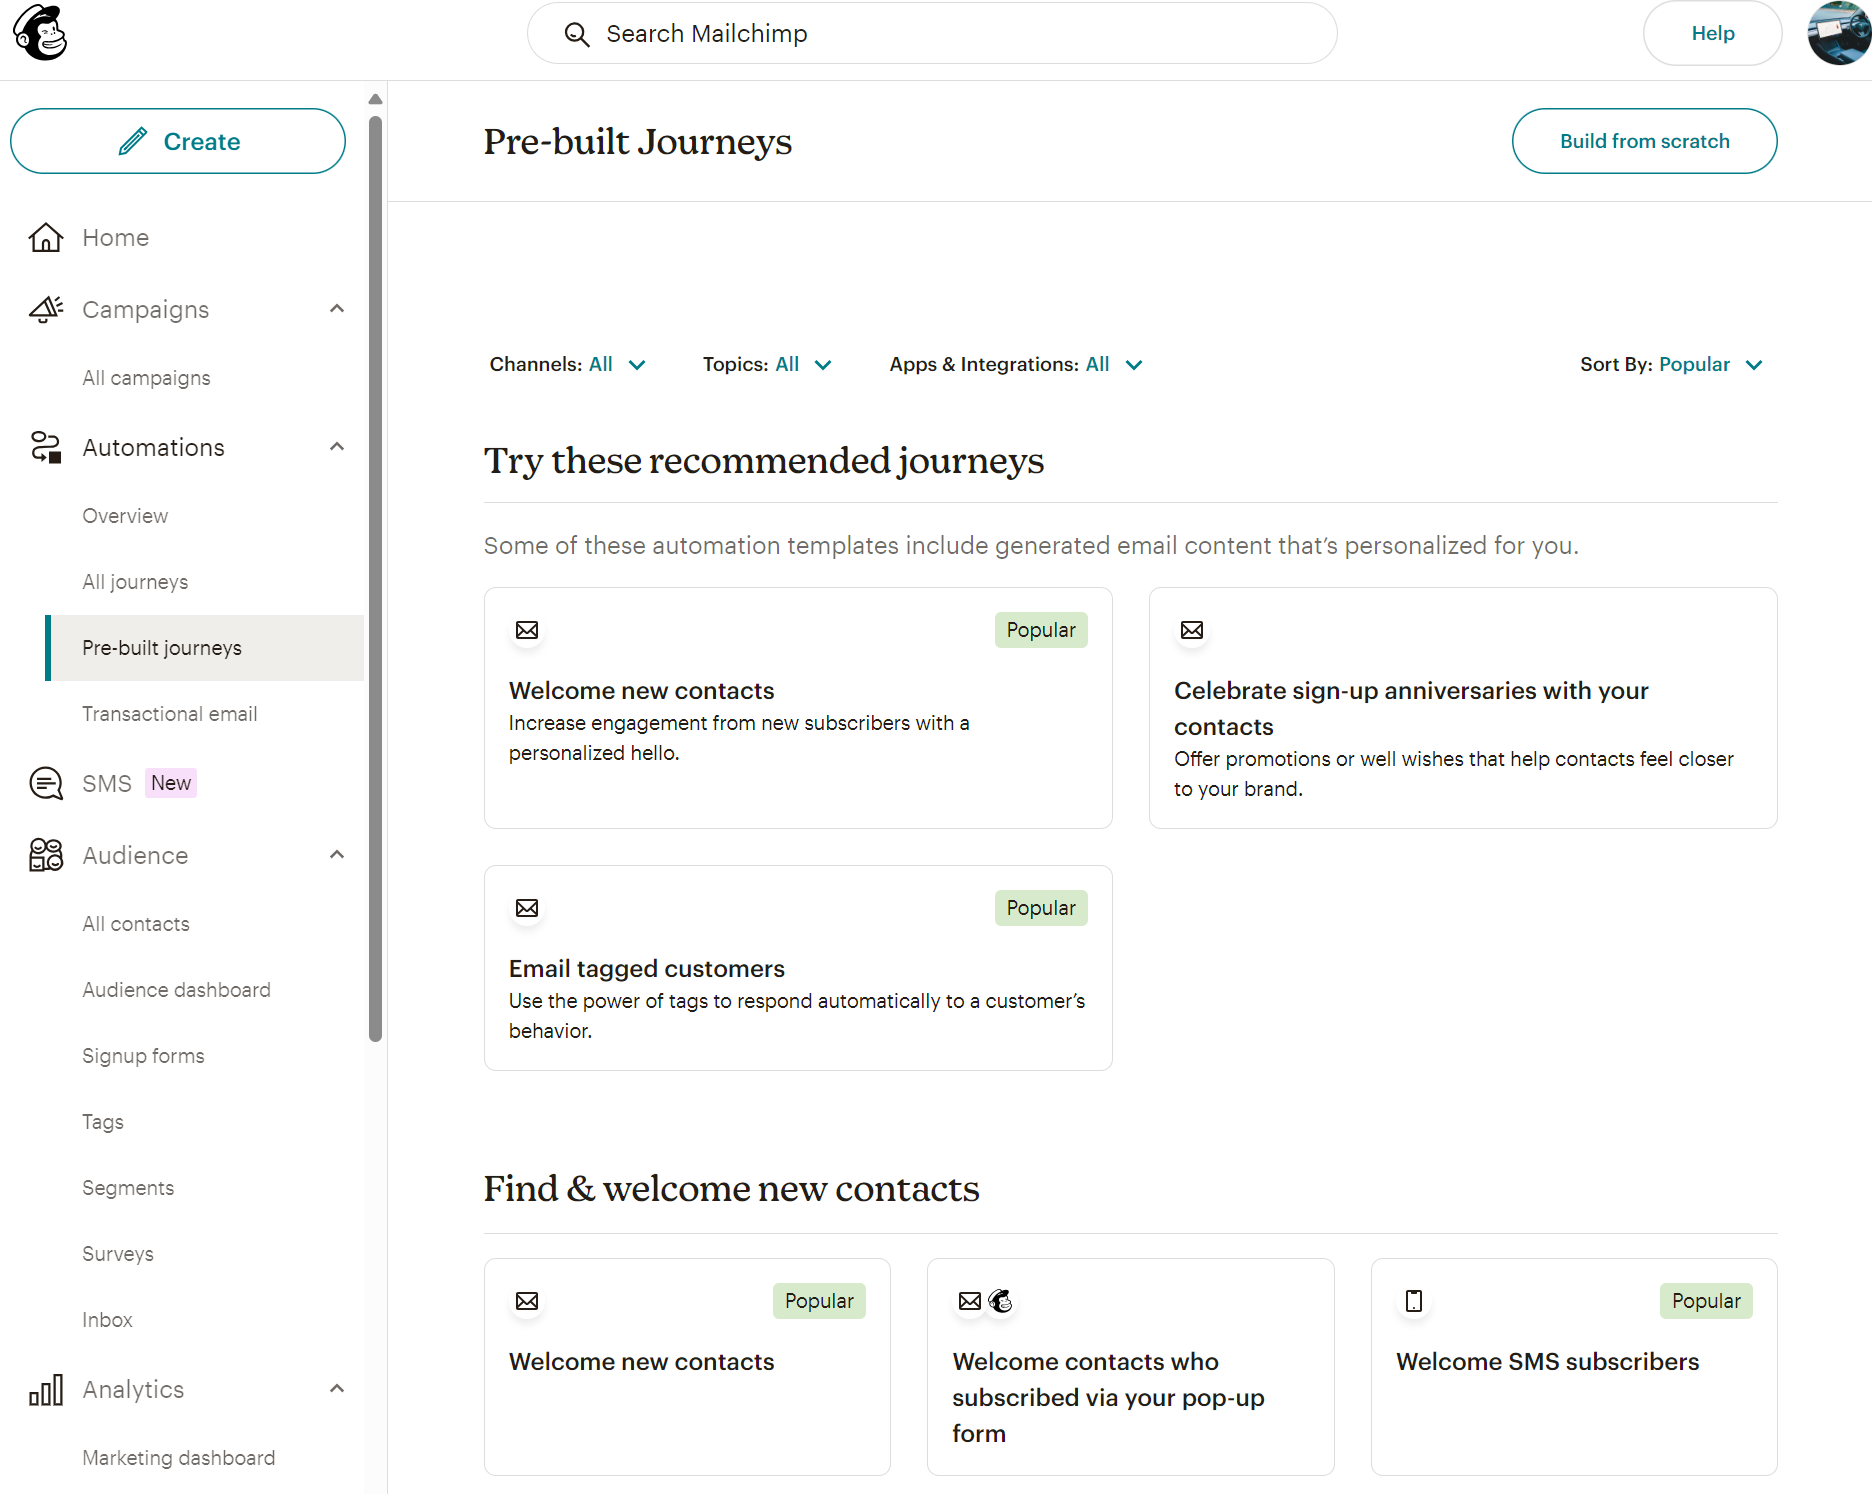Click phone icon on Welcome SMS subscribers card

click(1414, 1301)
